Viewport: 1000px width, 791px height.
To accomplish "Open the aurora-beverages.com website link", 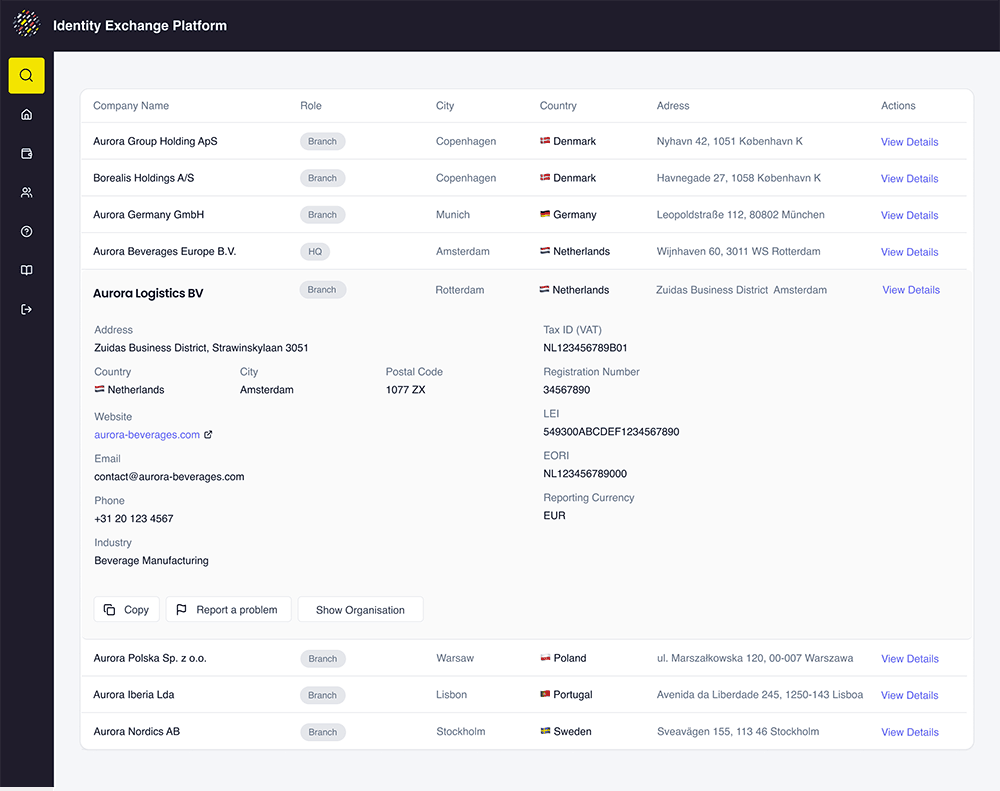I will (x=145, y=434).
